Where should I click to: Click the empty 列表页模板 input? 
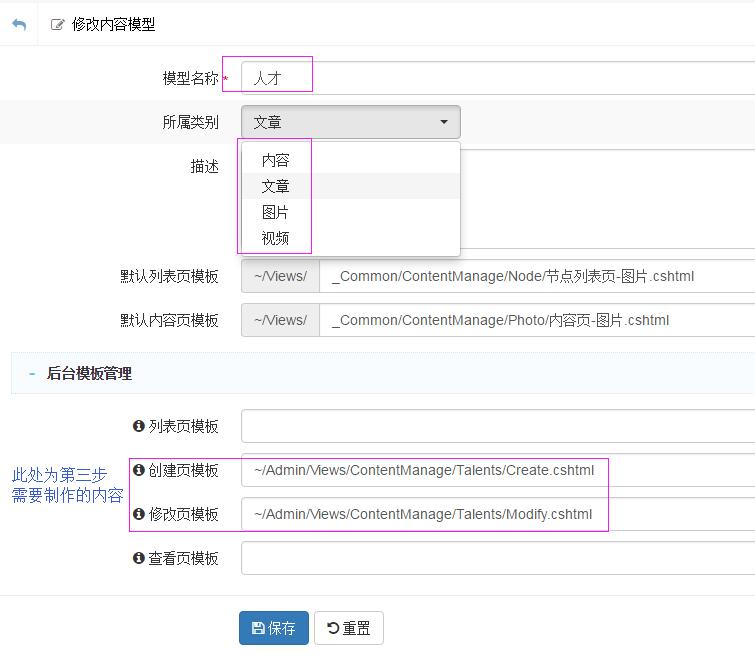[x=498, y=426]
